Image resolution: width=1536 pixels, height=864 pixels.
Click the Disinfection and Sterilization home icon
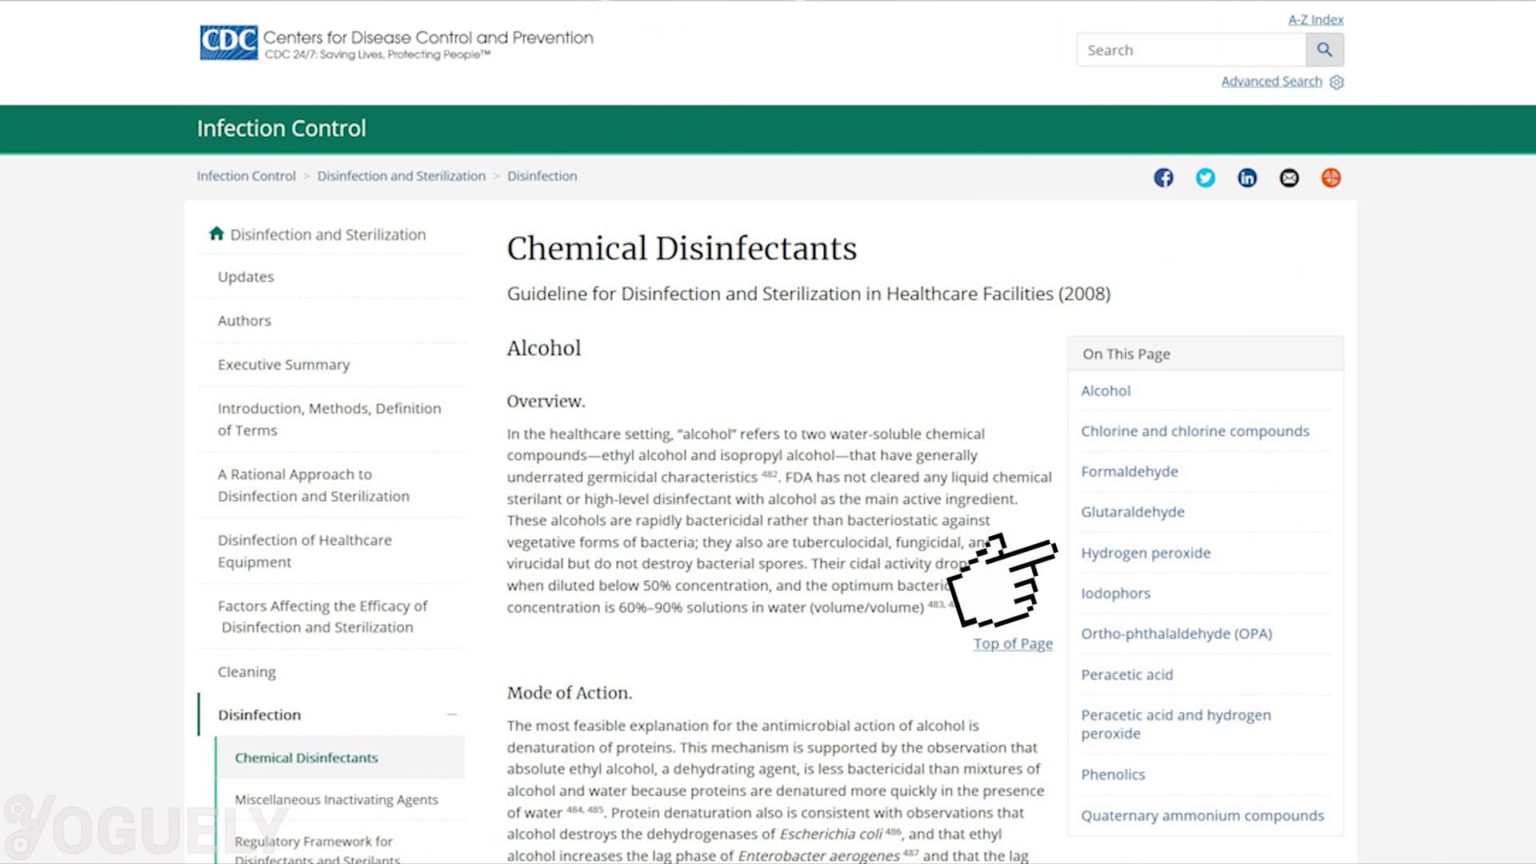(x=216, y=234)
